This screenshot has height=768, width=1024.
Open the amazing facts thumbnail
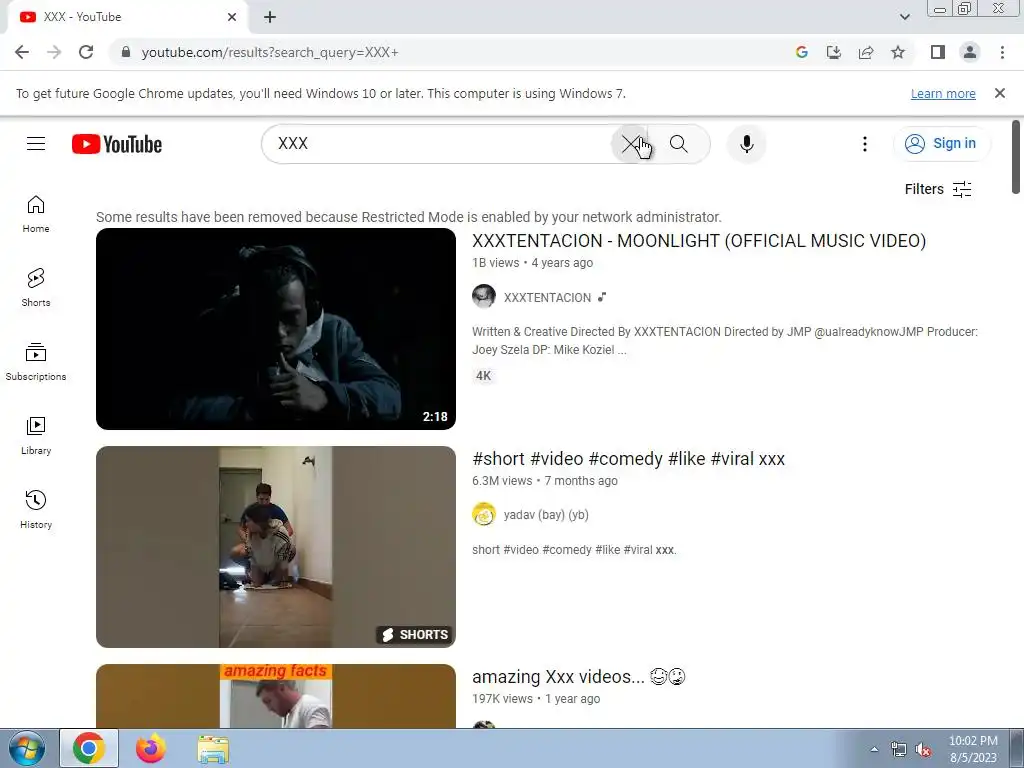pyautogui.click(x=276, y=696)
